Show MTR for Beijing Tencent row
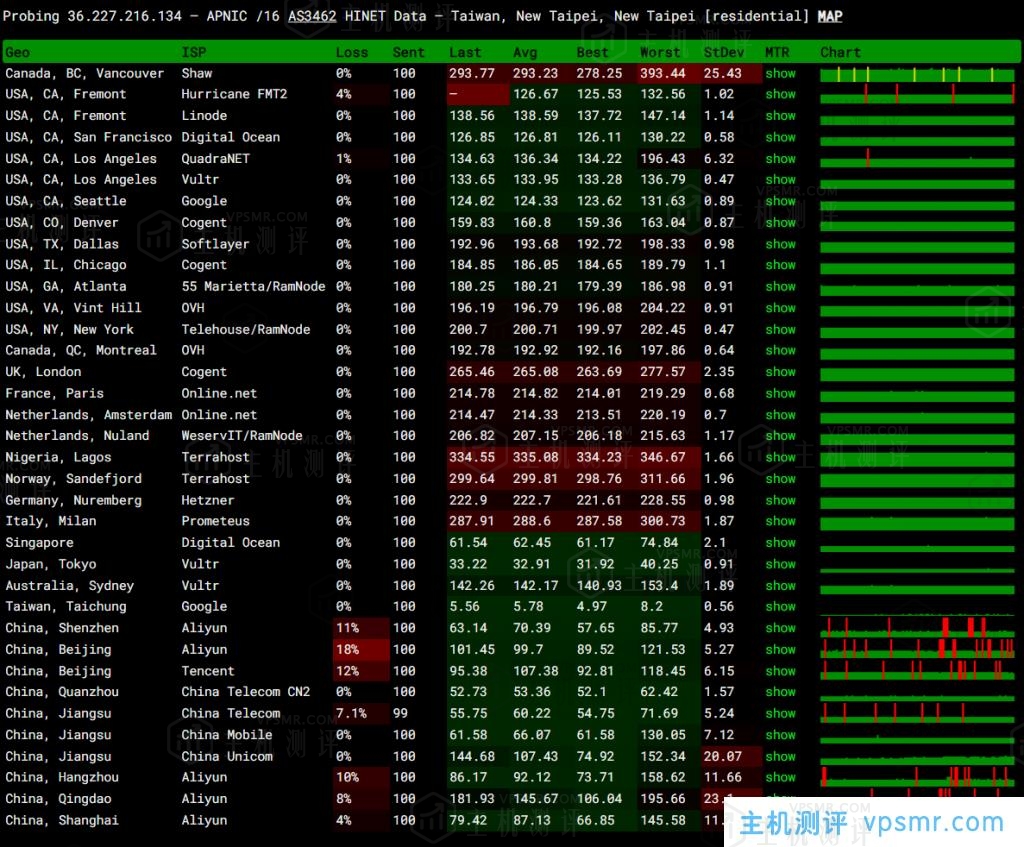This screenshot has height=847, width=1024. click(780, 671)
